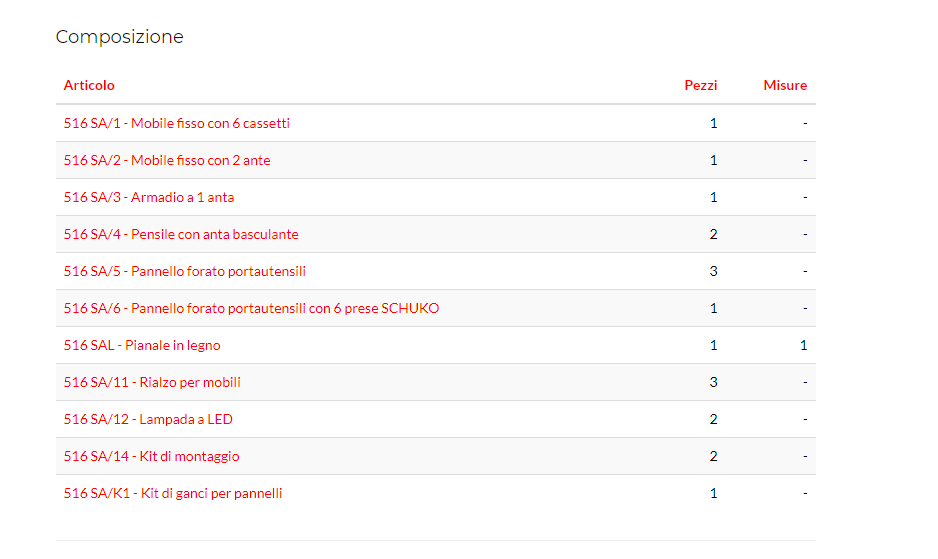The image size is (938, 559).
Task: Click the Pezzi quantity for Pensile con anta basculante
Action: coord(713,234)
